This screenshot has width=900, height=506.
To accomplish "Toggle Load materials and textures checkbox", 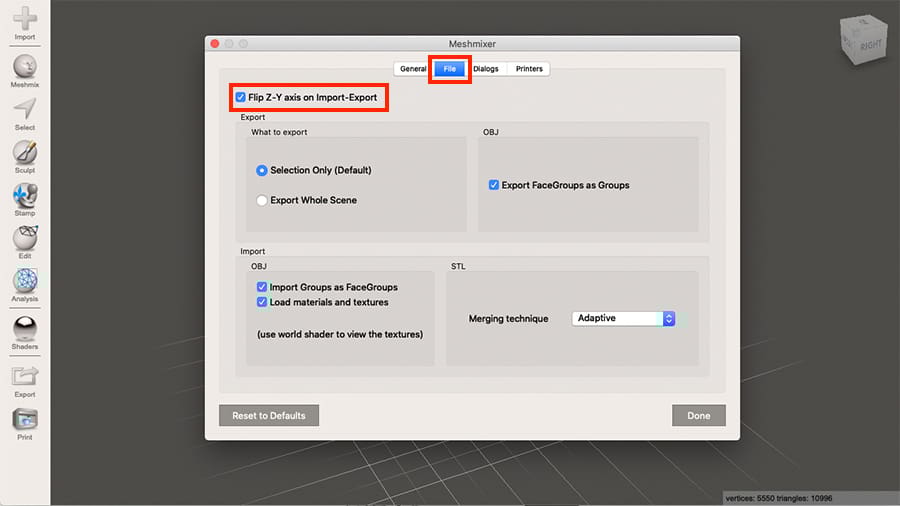I will (262, 302).
